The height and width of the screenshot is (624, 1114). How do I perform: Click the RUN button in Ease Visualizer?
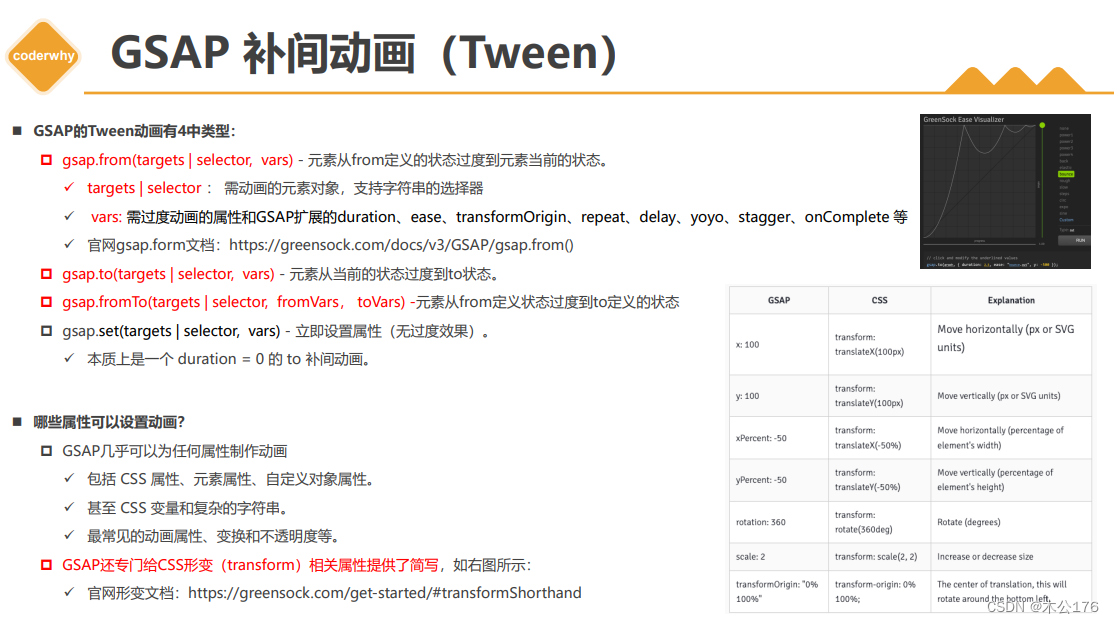pyautogui.click(x=1080, y=240)
